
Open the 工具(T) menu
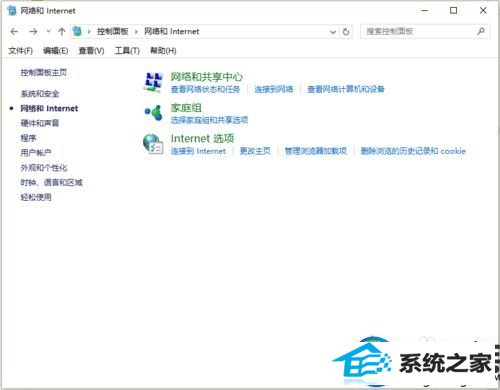coord(127,51)
